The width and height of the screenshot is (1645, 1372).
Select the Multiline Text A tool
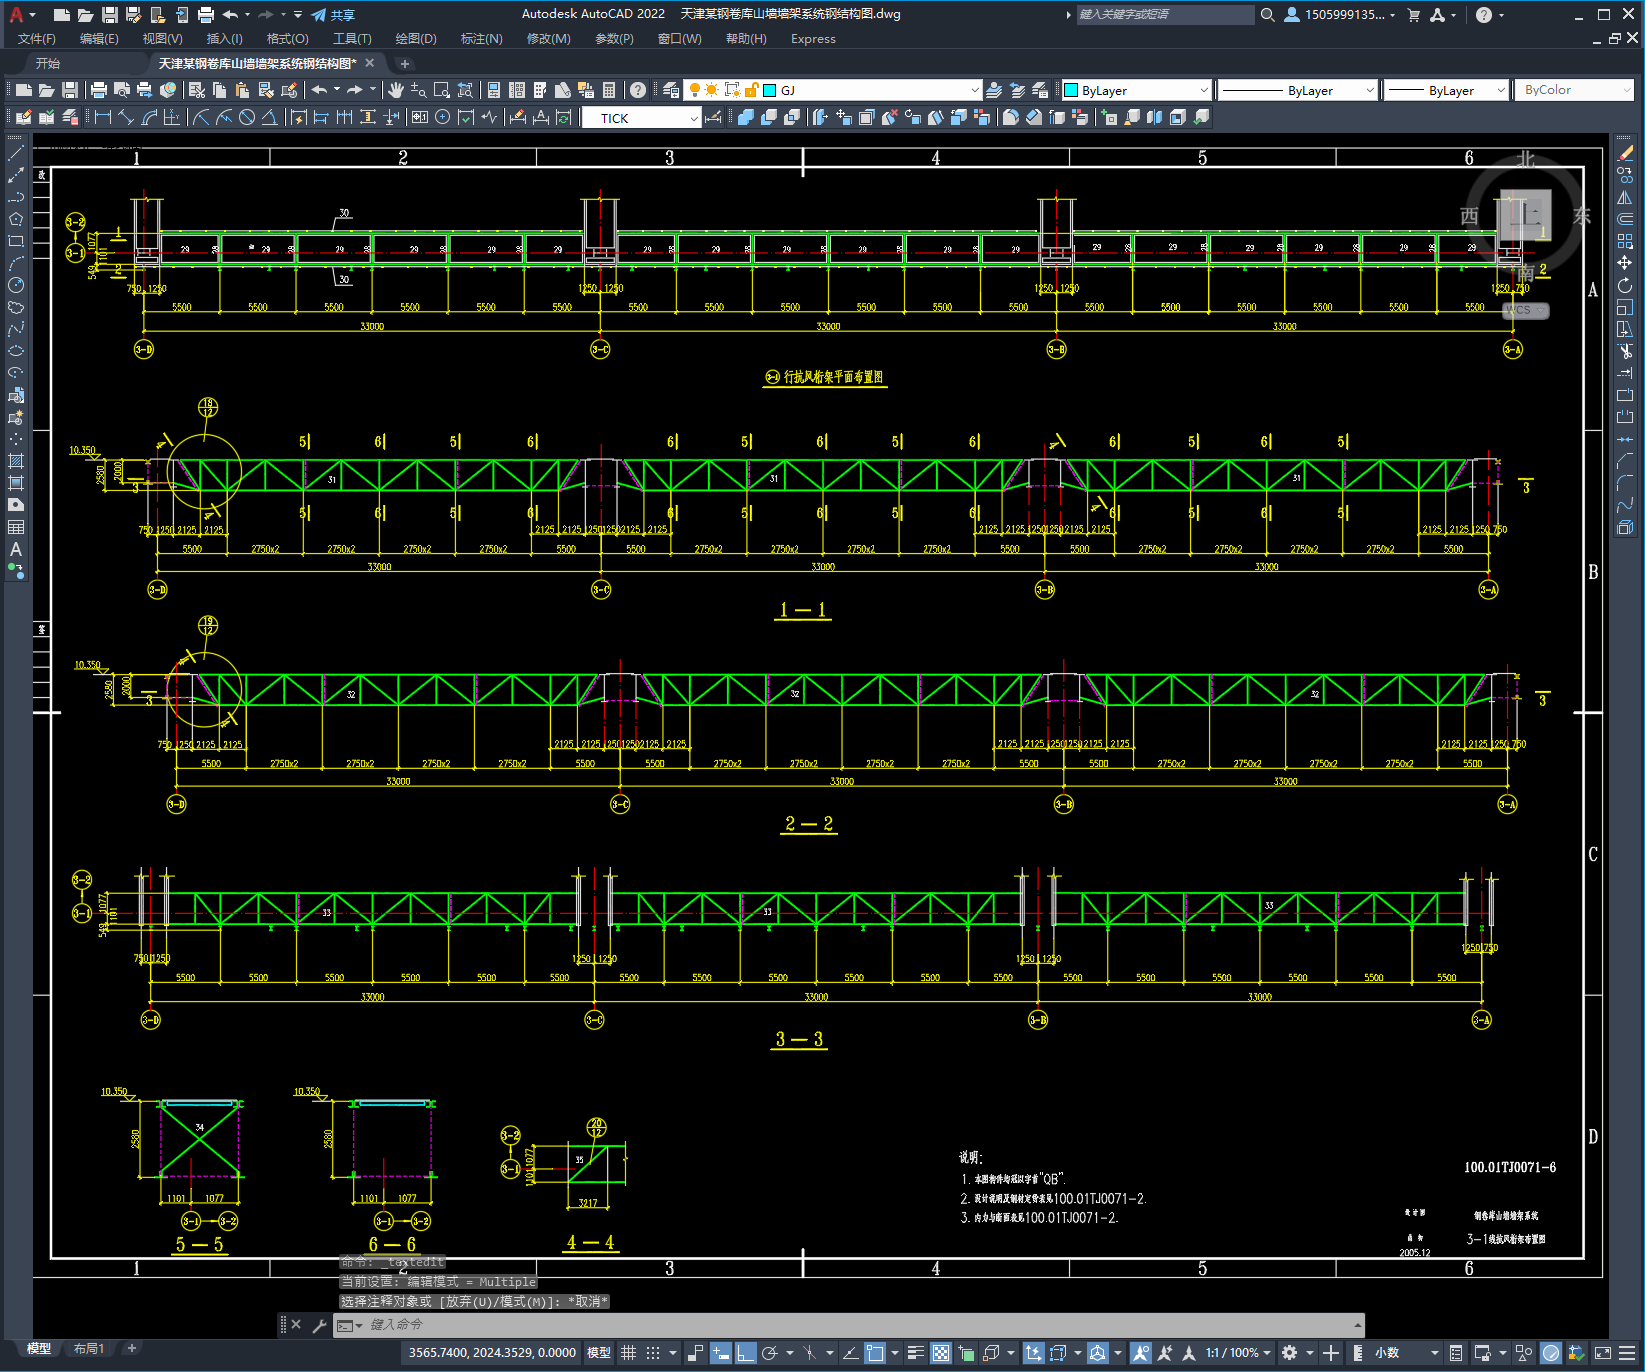click(16, 549)
